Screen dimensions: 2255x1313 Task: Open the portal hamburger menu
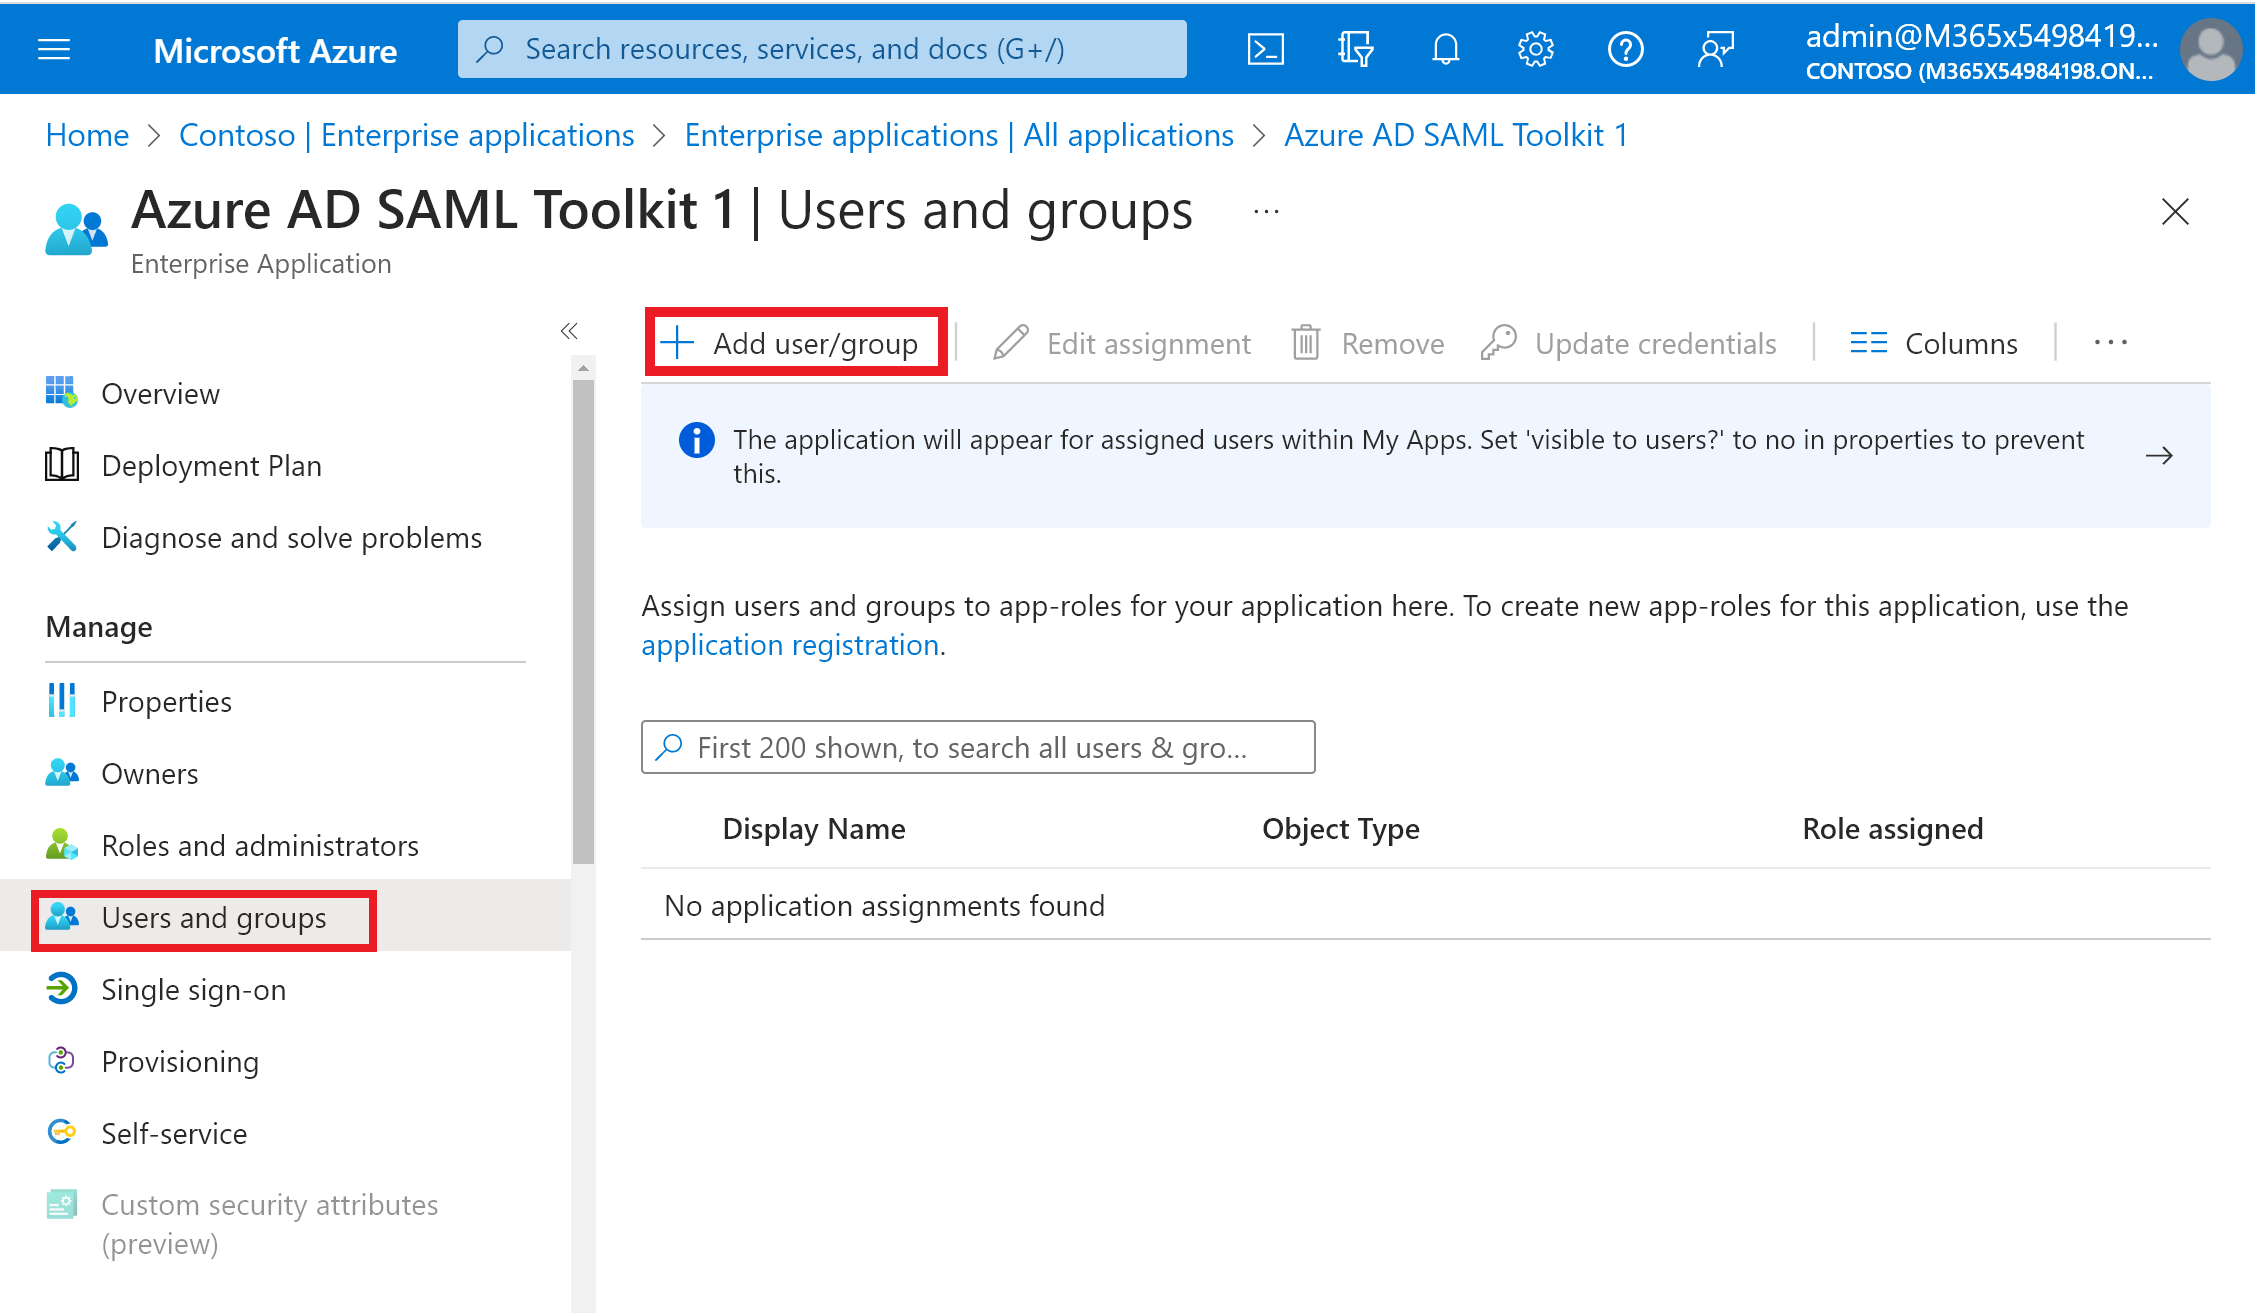[x=54, y=49]
